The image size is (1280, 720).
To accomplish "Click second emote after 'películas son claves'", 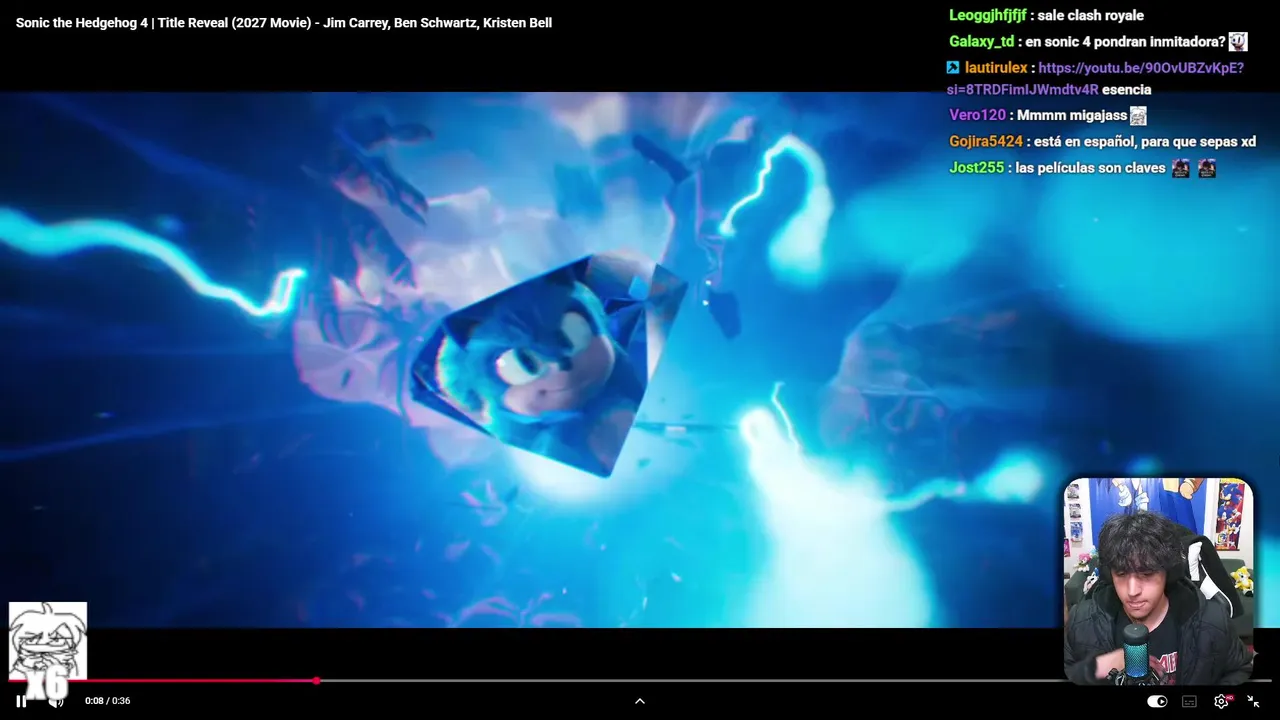I will coord(1207,168).
